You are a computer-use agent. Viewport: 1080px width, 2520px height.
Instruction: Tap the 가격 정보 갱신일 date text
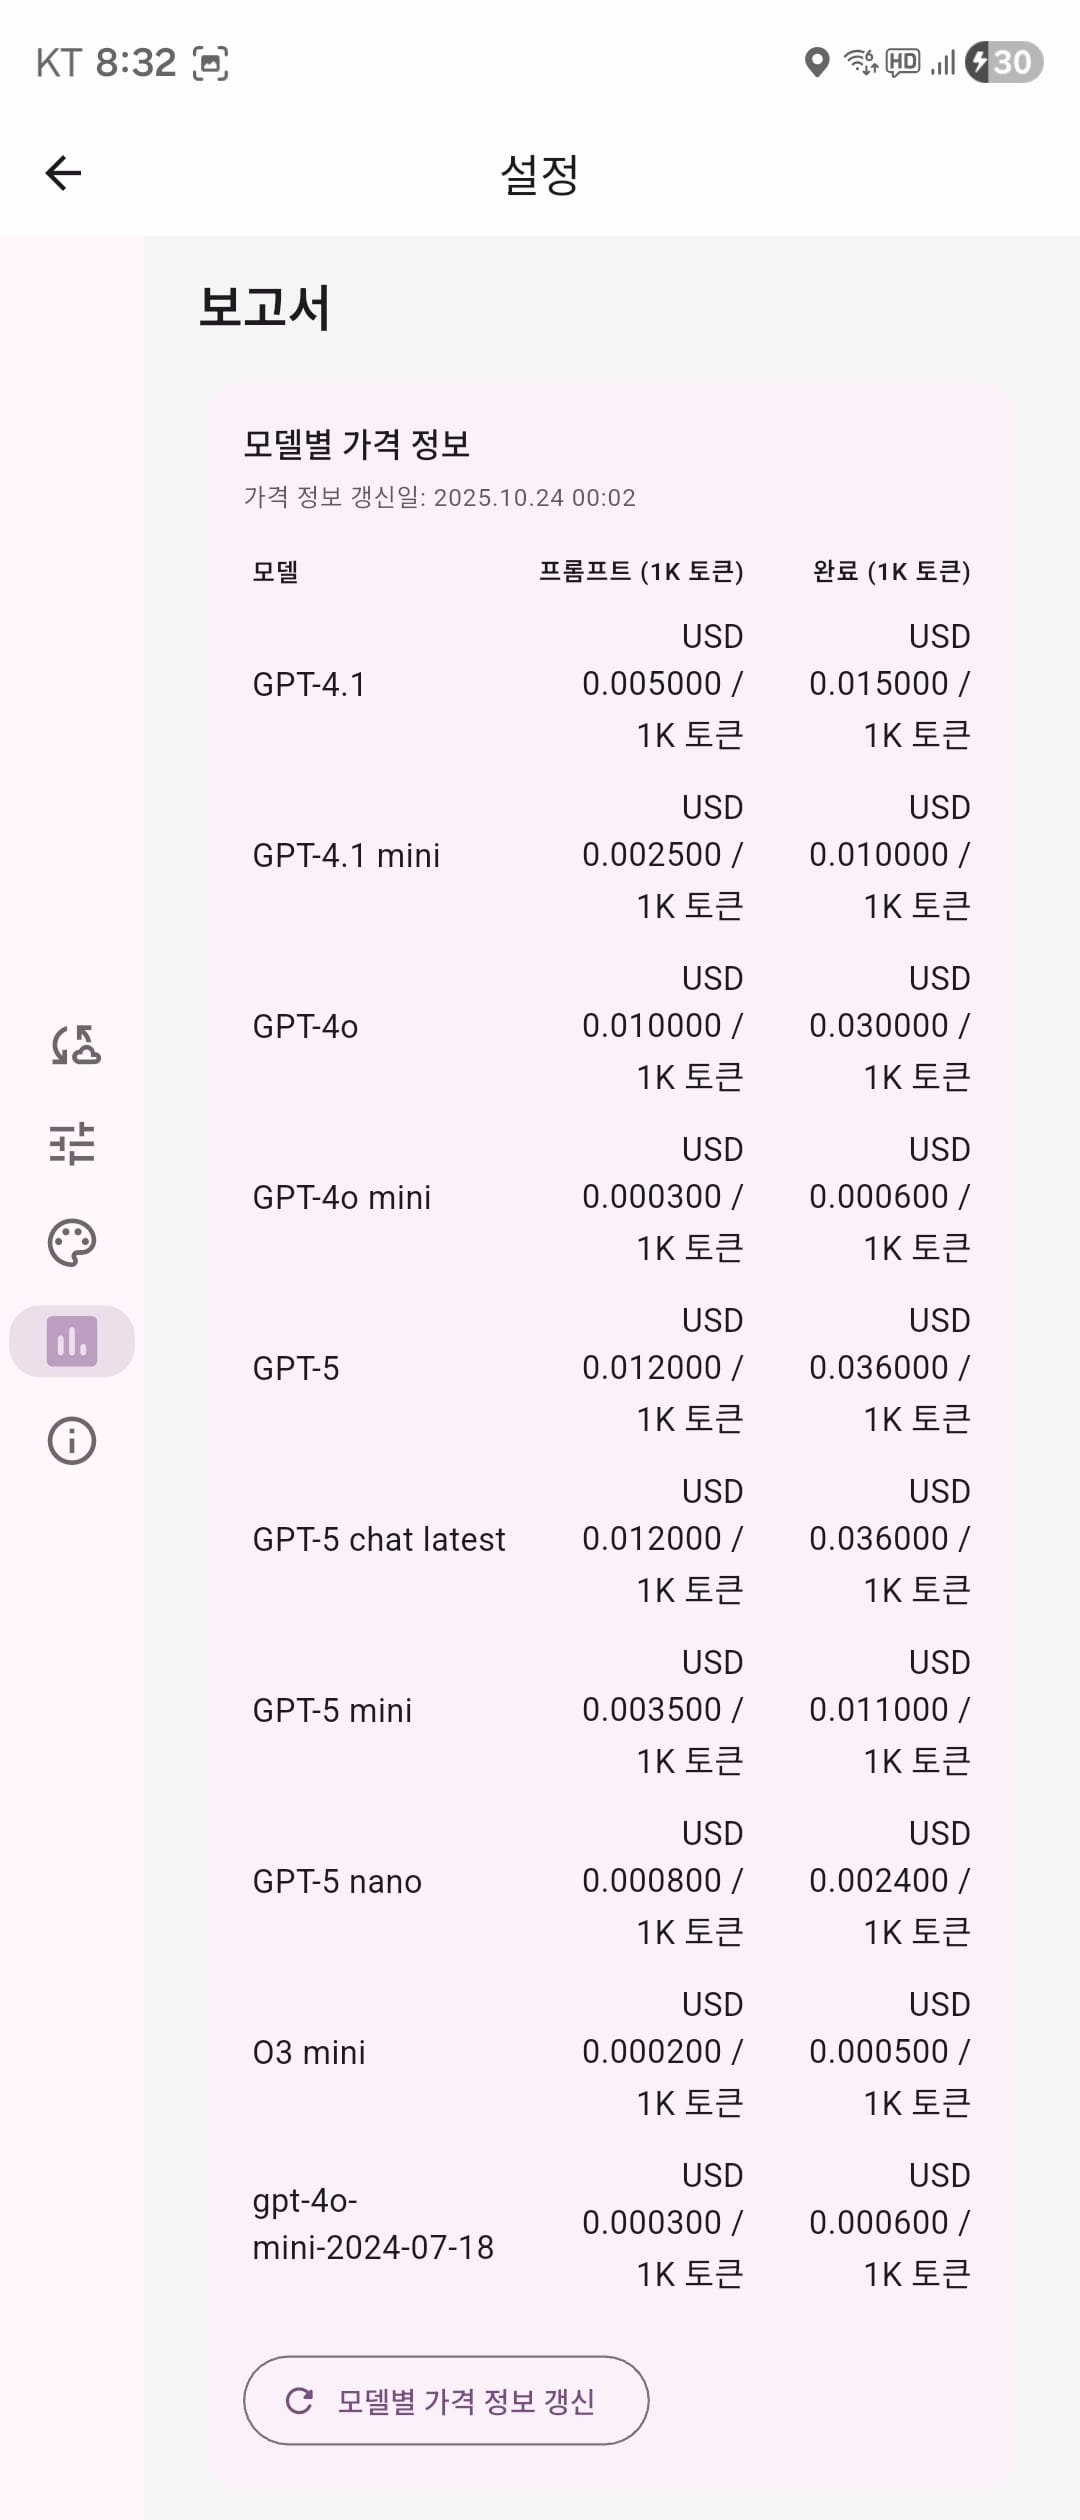tap(440, 498)
